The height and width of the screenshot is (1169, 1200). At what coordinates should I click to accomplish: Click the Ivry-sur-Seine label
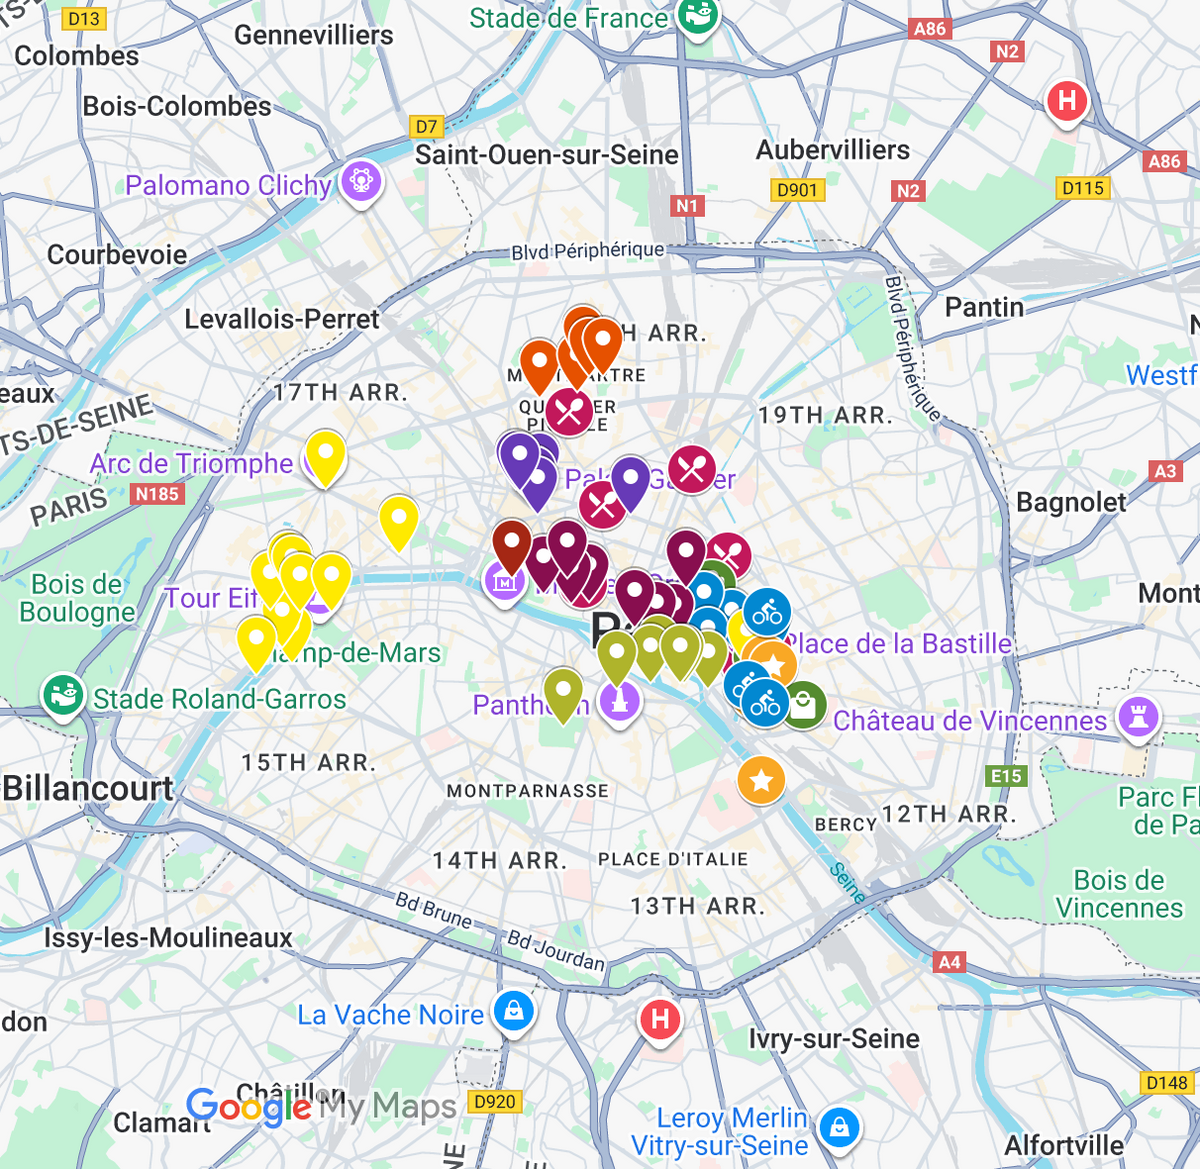pyautogui.click(x=834, y=1039)
